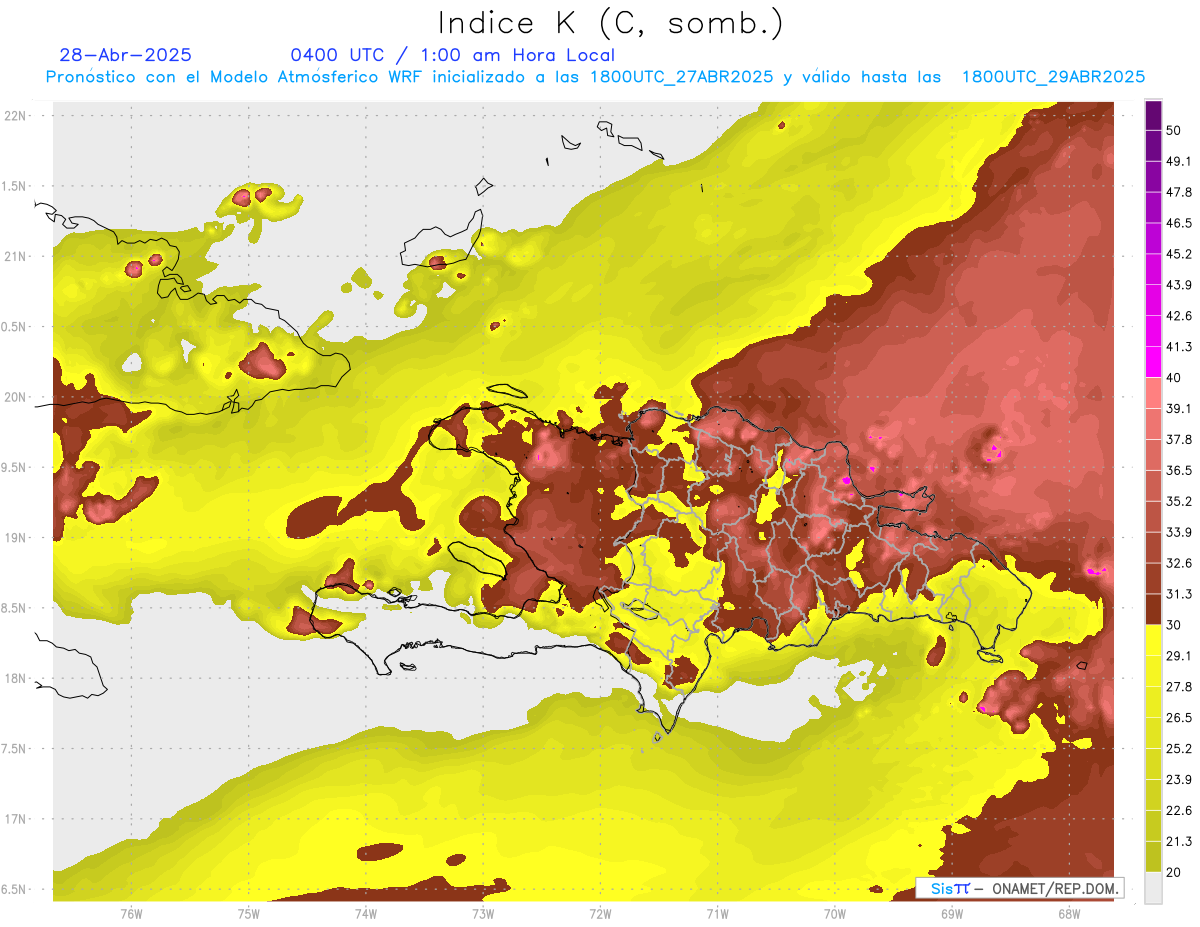Viewport: 1200px width, 927px height.
Task: Click the colorbar value 42.6
Action: click(x=1178, y=316)
